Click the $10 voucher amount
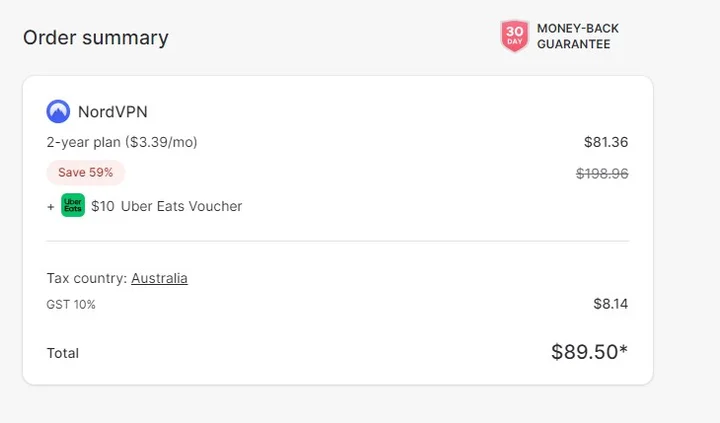 tap(102, 207)
